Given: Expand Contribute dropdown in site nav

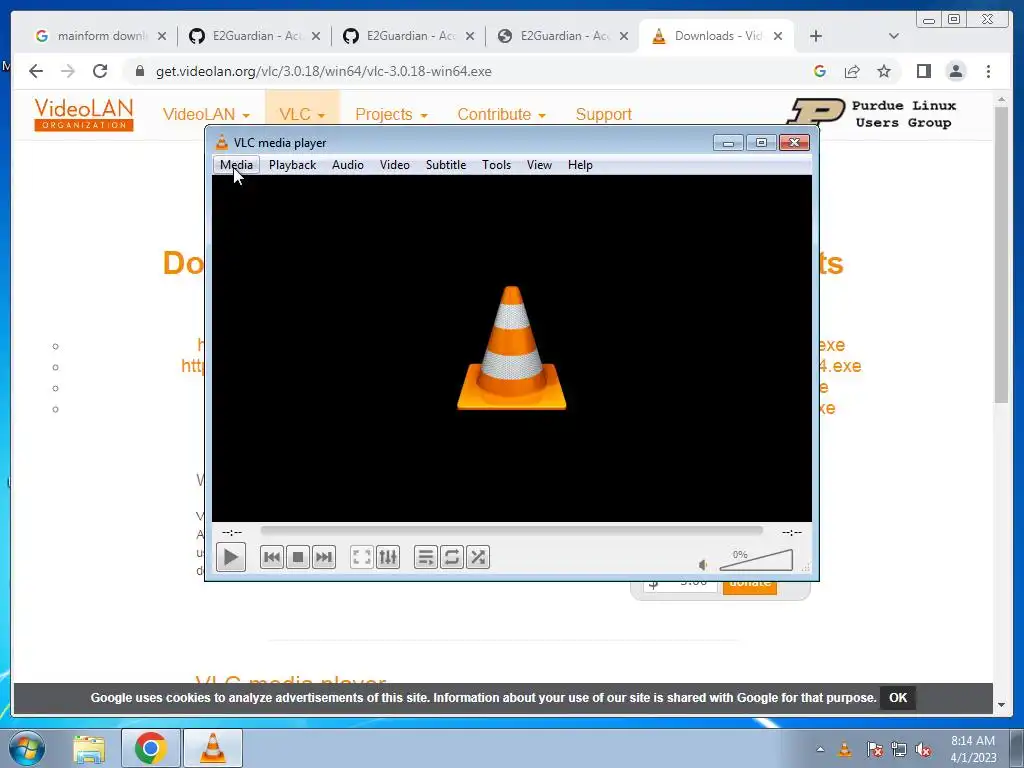Looking at the screenshot, I should click(x=502, y=114).
